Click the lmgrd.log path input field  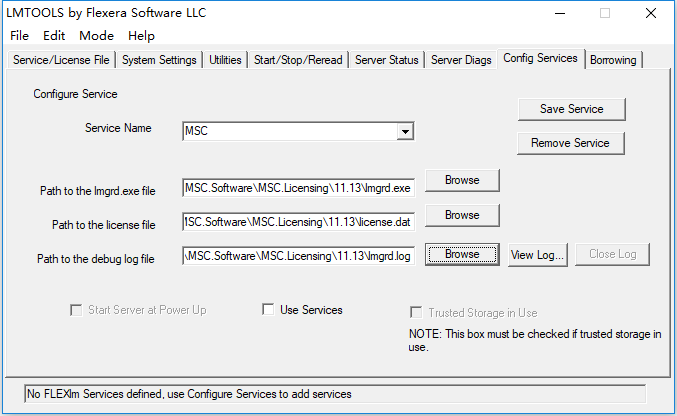tap(298, 256)
